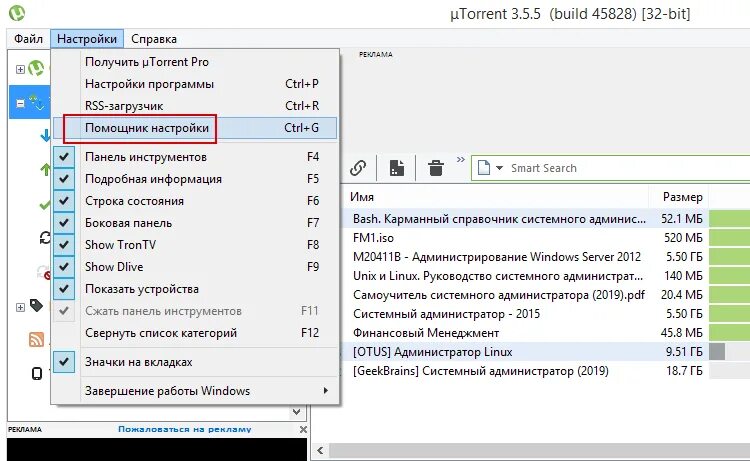
Task: Click Пожаловаться на рекламу link
Action: point(185,429)
